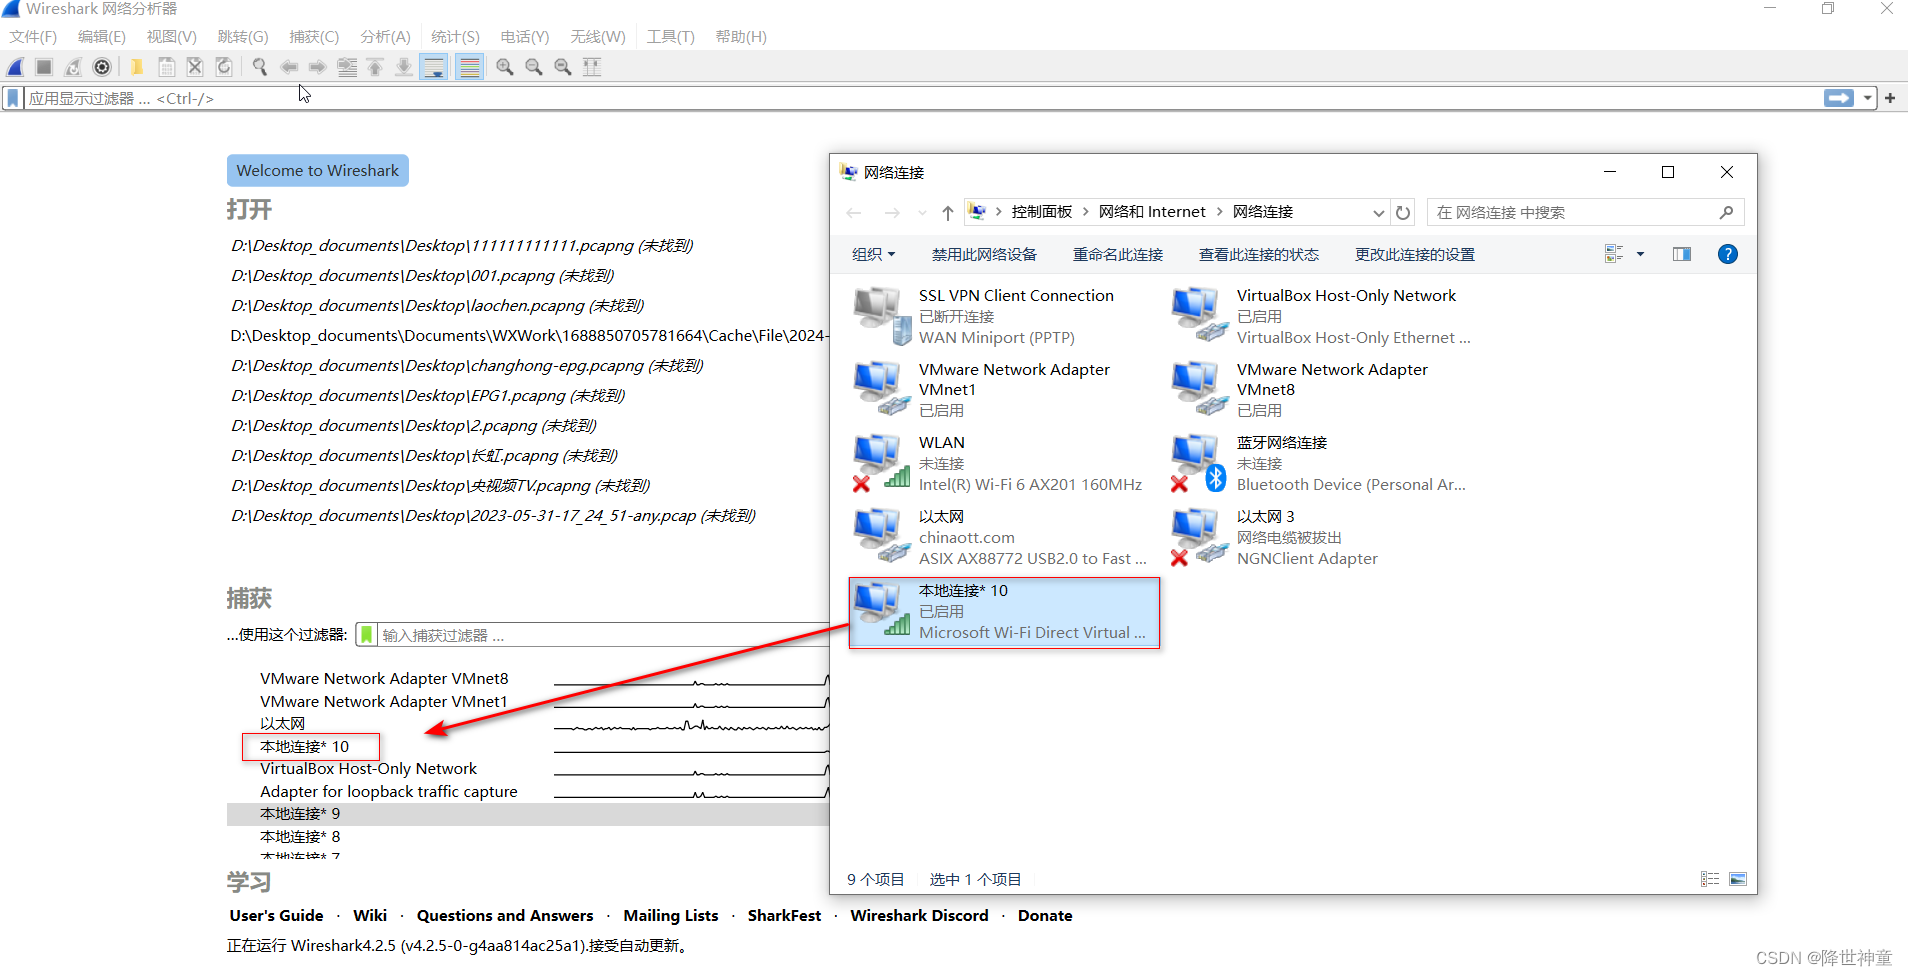Open the 统计(S) menu
Screen dimensions: 1908x976
[455, 37]
